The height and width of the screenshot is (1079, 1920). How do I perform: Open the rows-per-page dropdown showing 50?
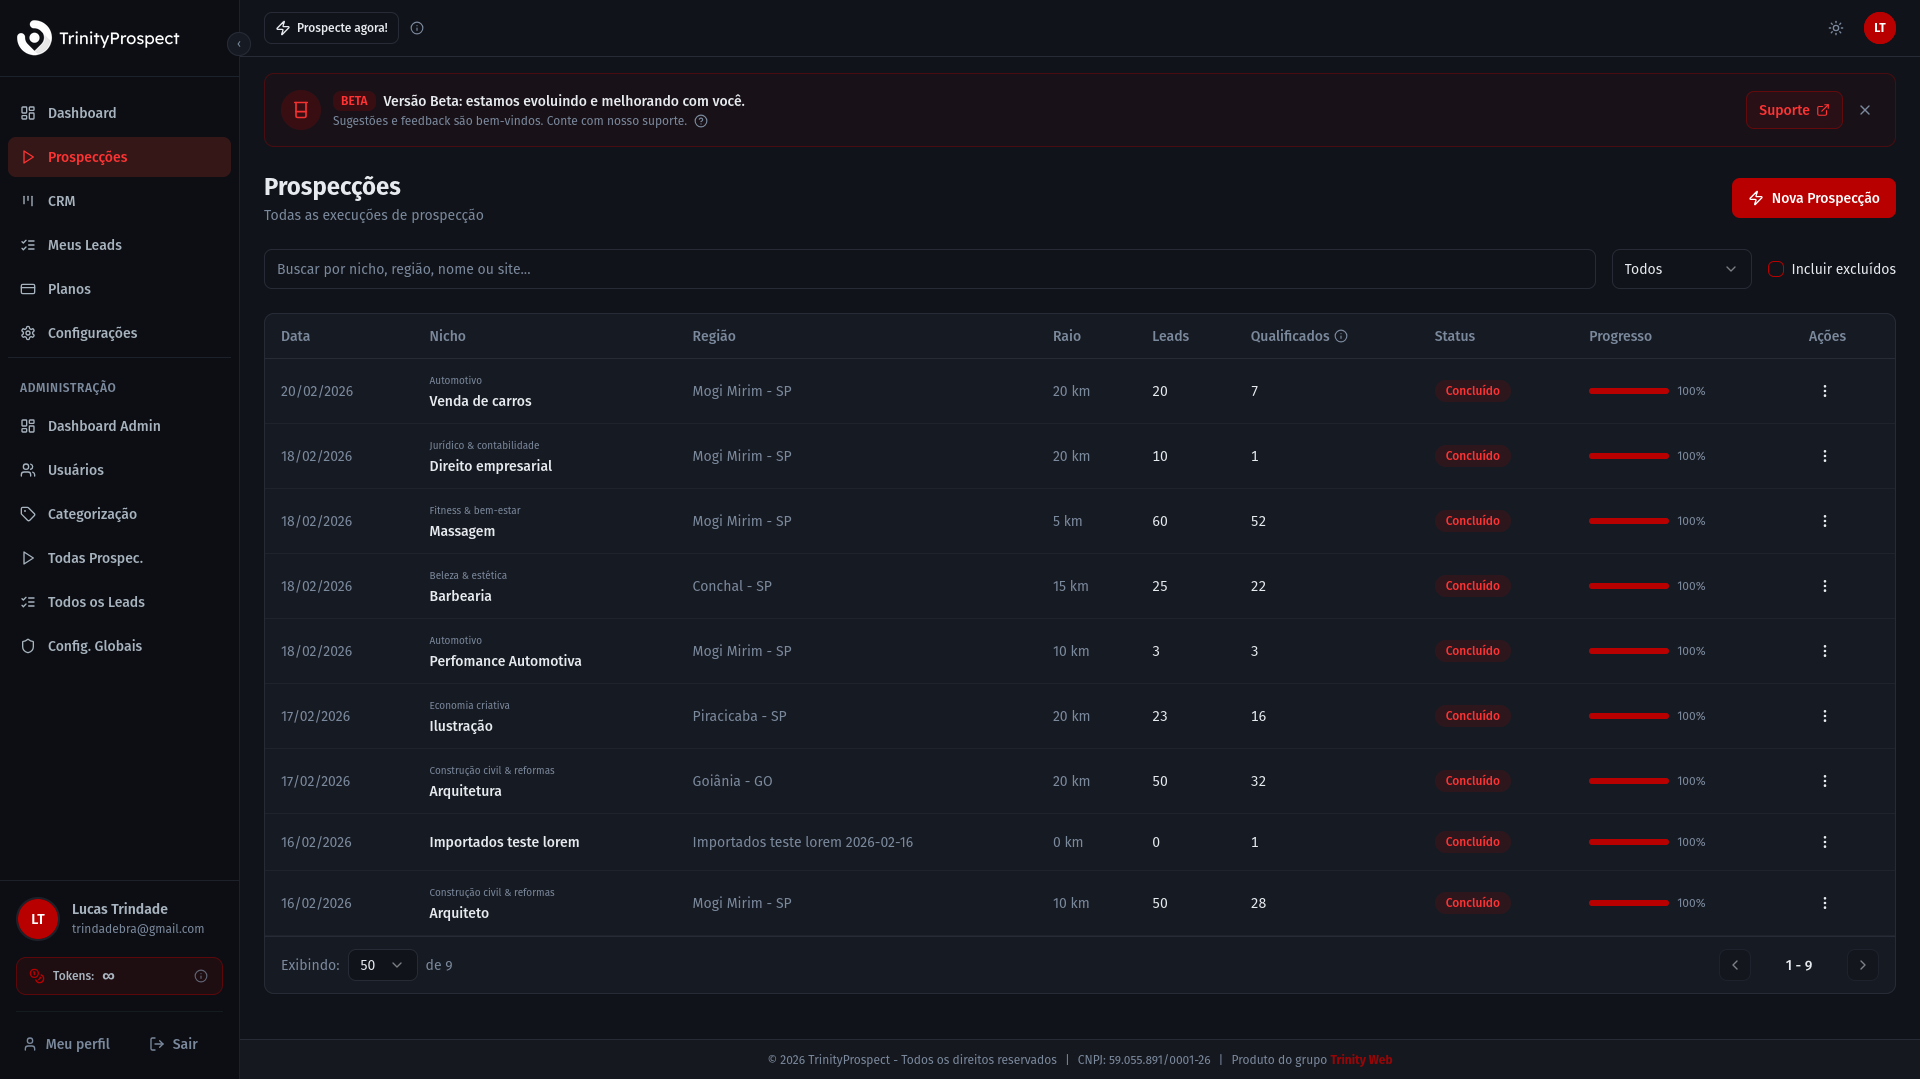click(382, 965)
